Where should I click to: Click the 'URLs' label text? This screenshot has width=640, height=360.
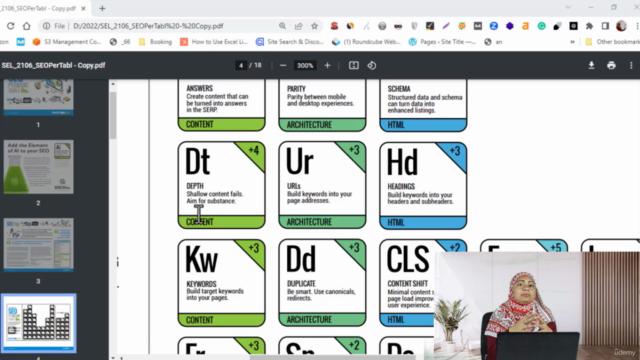point(294,186)
